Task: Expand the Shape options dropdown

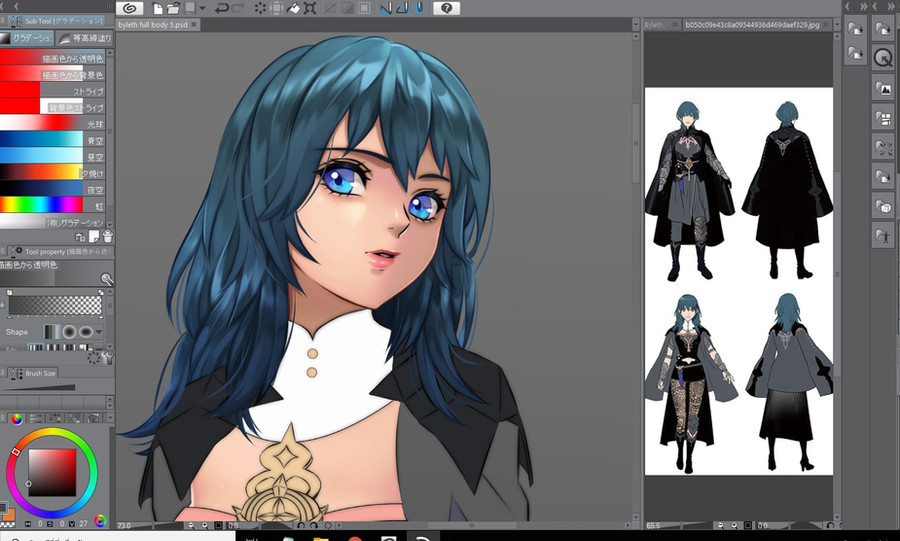Action: (99, 332)
